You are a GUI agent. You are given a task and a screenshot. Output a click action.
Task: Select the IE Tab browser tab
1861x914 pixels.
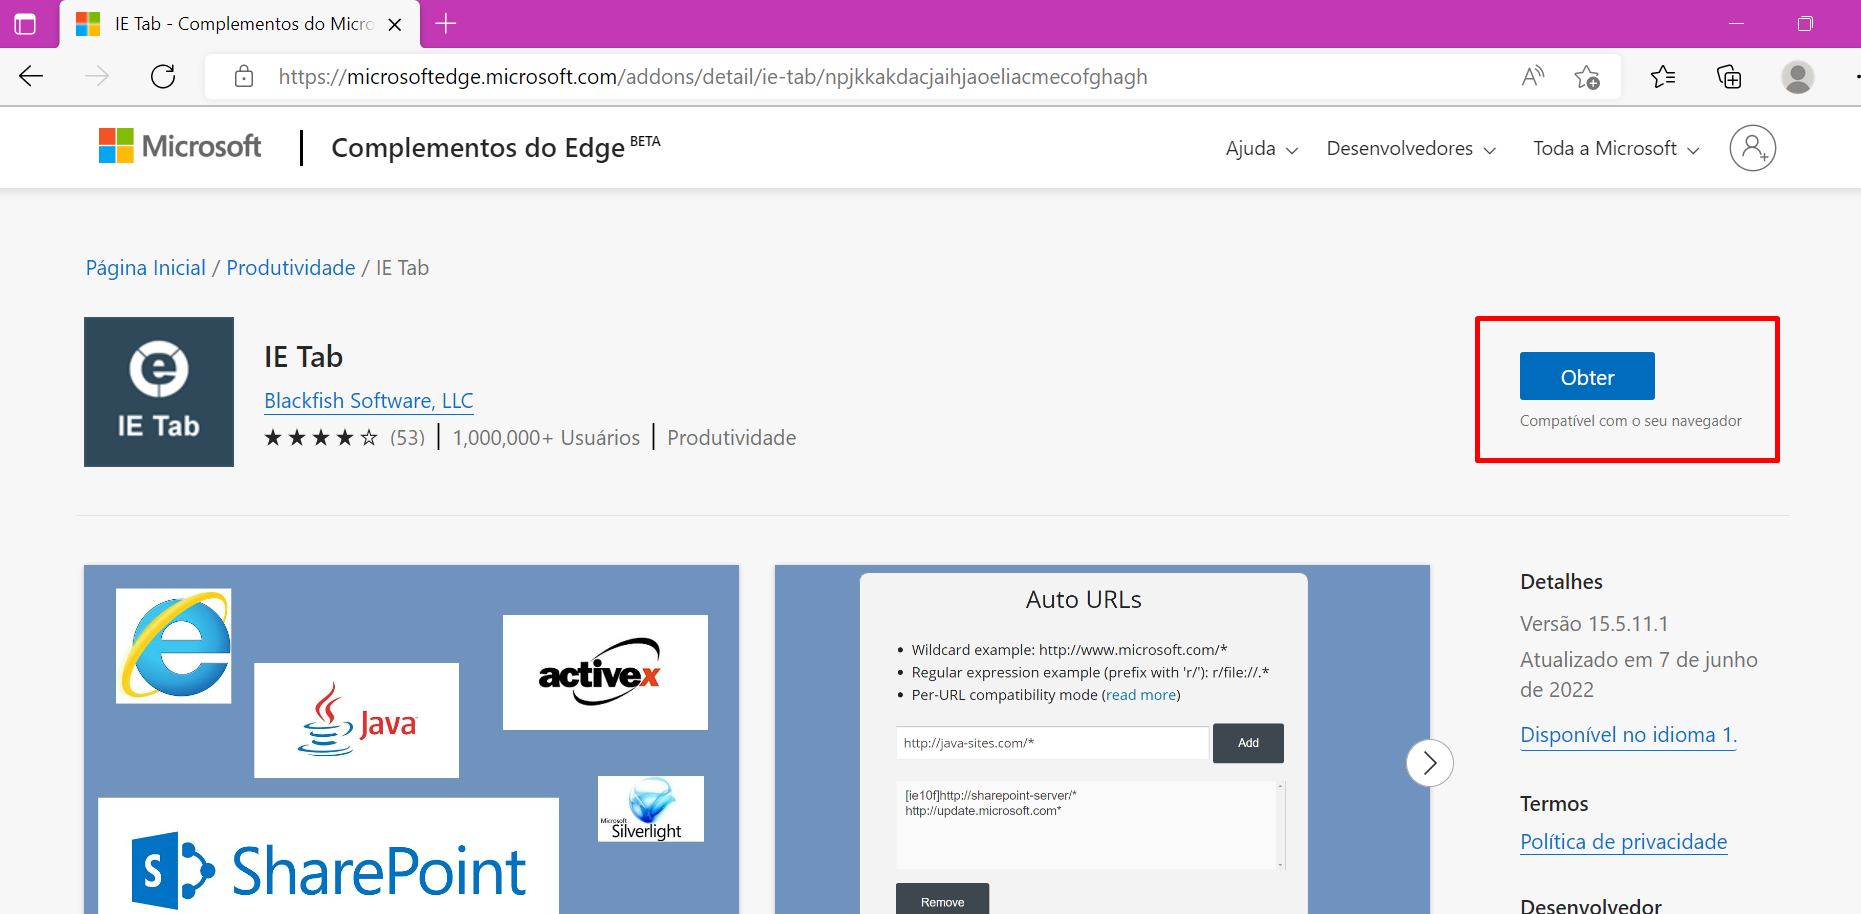[240, 24]
